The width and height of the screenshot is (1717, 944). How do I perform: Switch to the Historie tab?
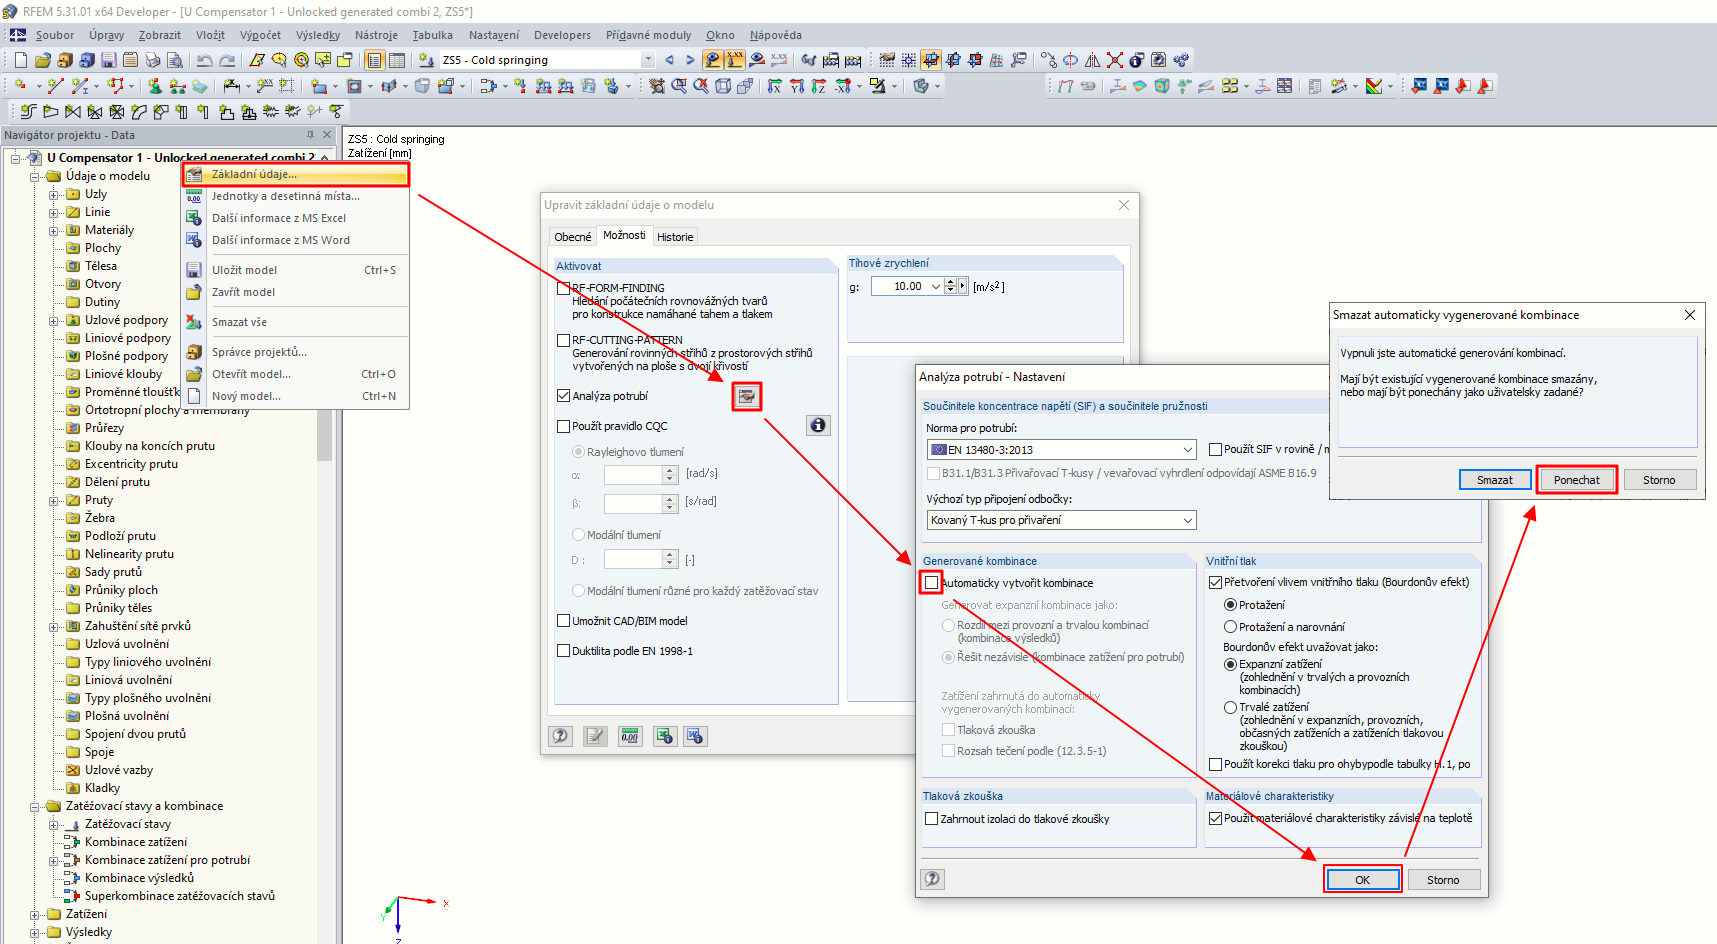[x=675, y=237]
